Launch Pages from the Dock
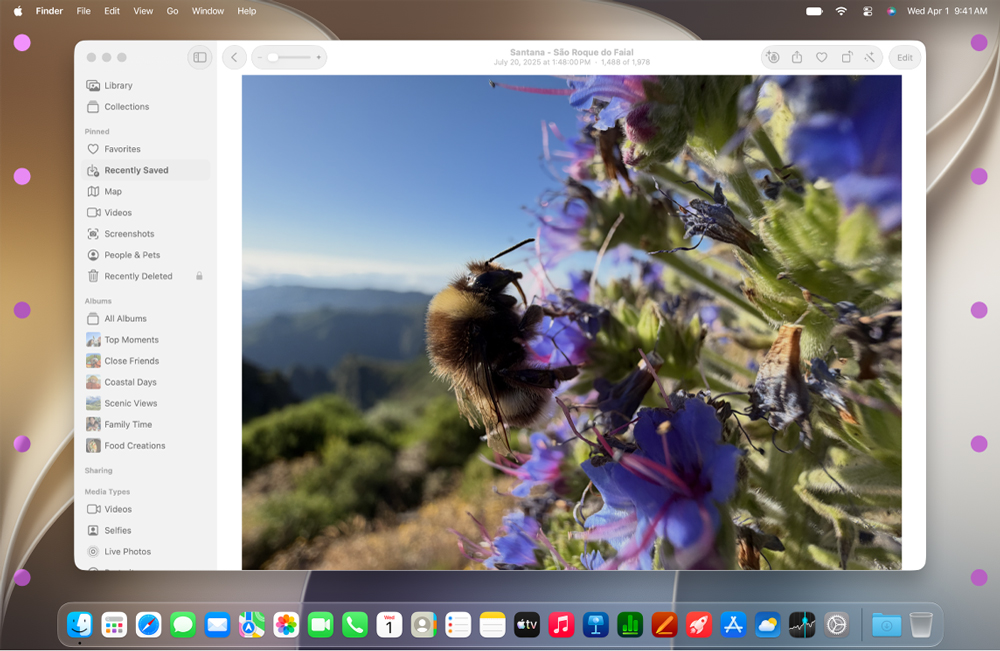This screenshot has height=651, width=1000. pyautogui.click(x=665, y=625)
